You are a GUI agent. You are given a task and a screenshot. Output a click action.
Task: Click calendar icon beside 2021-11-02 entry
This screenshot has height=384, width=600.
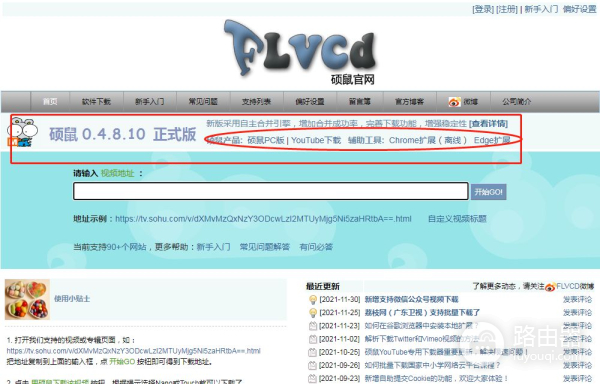(x=313, y=339)
